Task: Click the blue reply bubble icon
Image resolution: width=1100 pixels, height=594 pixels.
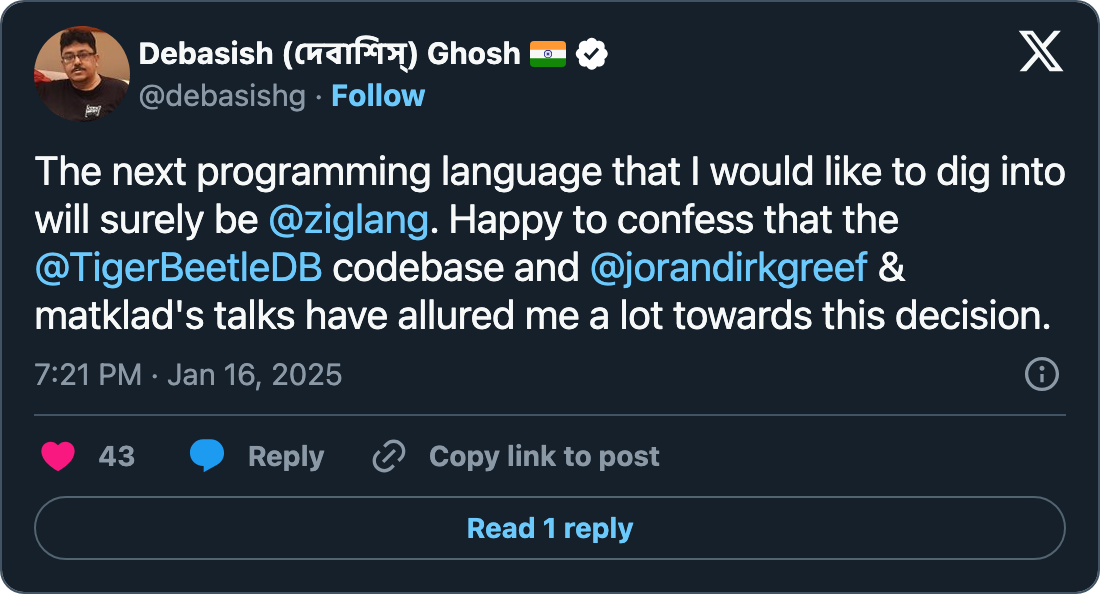Action: (207, 456)
